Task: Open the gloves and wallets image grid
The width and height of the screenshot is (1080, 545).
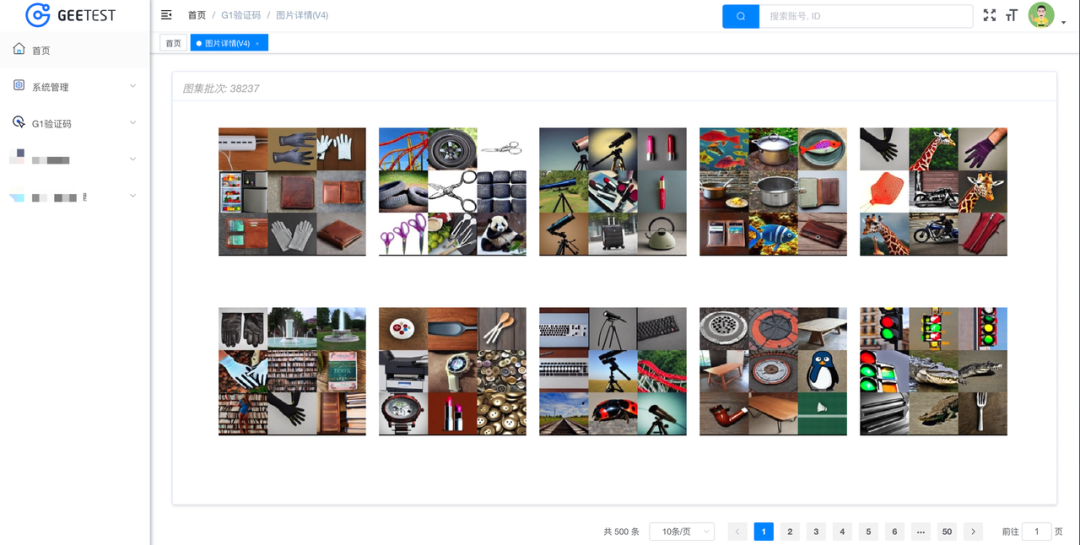Action: pos(292,192)
